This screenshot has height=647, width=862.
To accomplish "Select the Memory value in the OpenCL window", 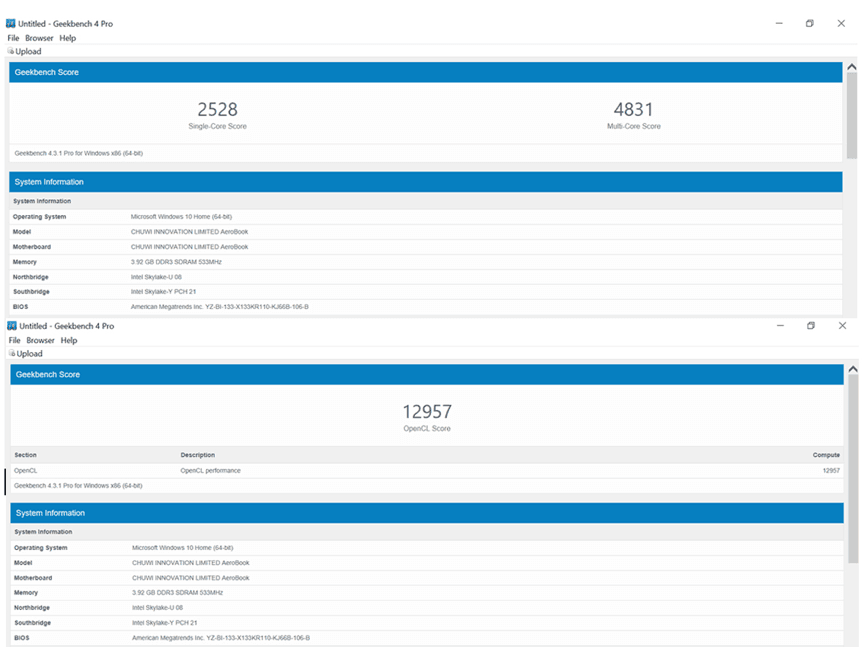I will tap(178, 593).
